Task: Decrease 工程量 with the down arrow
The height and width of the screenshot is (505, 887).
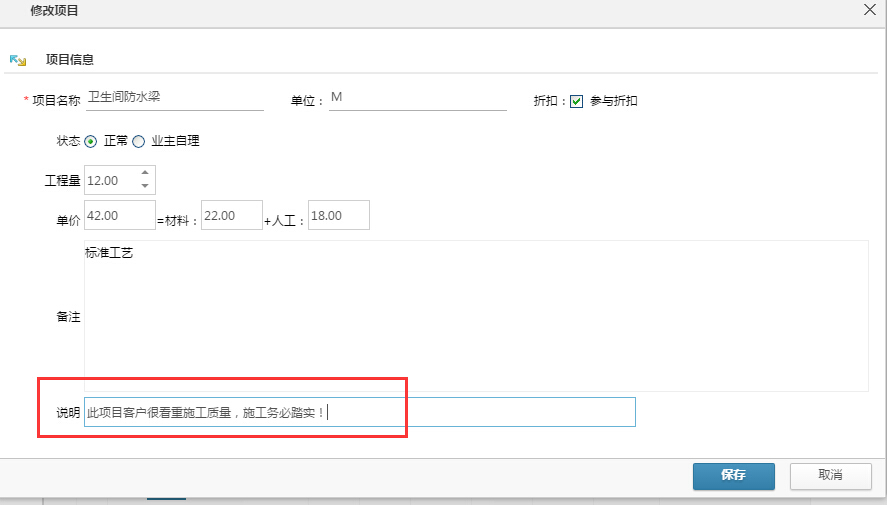Action: click(x=145, y=186)
